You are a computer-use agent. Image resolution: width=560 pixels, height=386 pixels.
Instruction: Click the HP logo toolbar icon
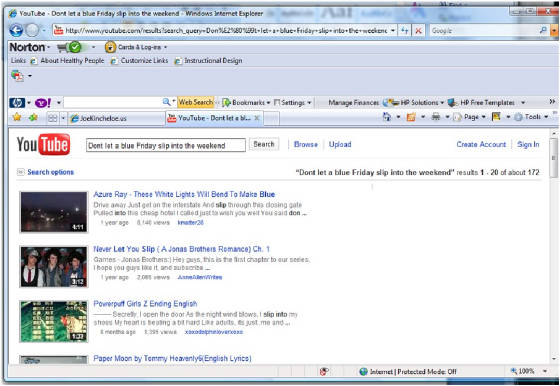17,103
